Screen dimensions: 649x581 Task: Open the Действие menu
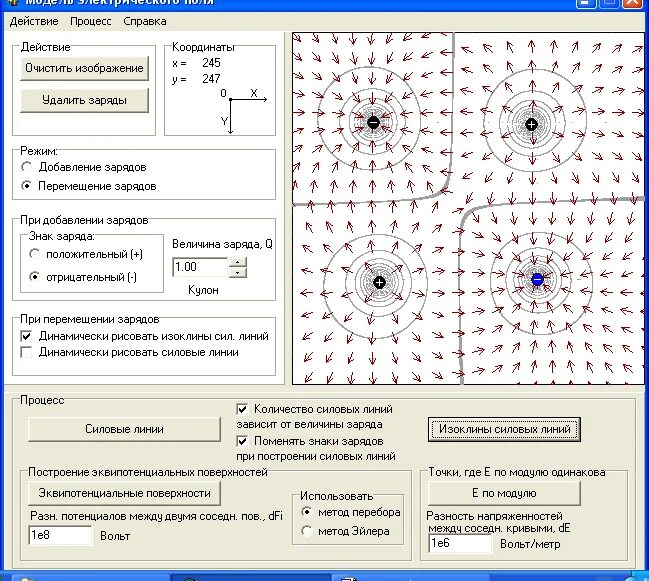click(34, 21)
